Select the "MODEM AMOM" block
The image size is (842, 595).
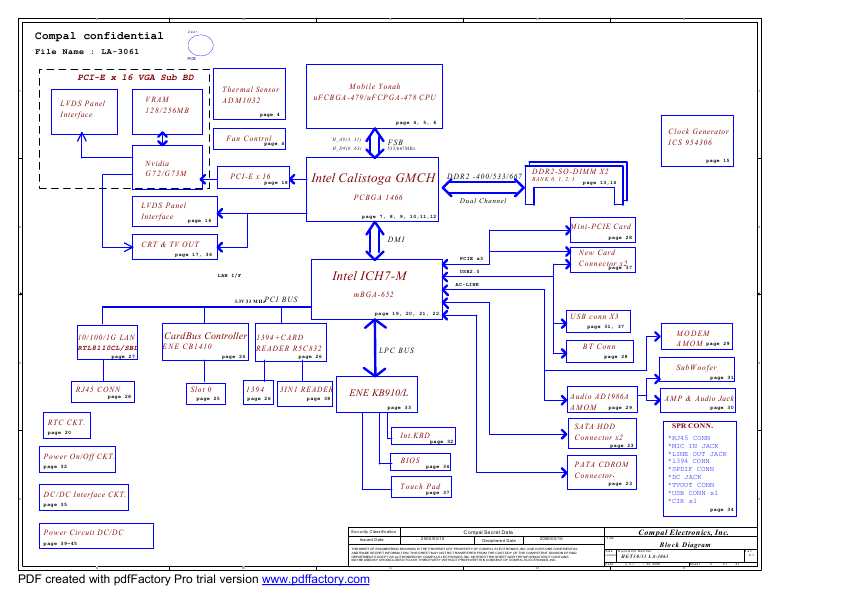point(697,337)
